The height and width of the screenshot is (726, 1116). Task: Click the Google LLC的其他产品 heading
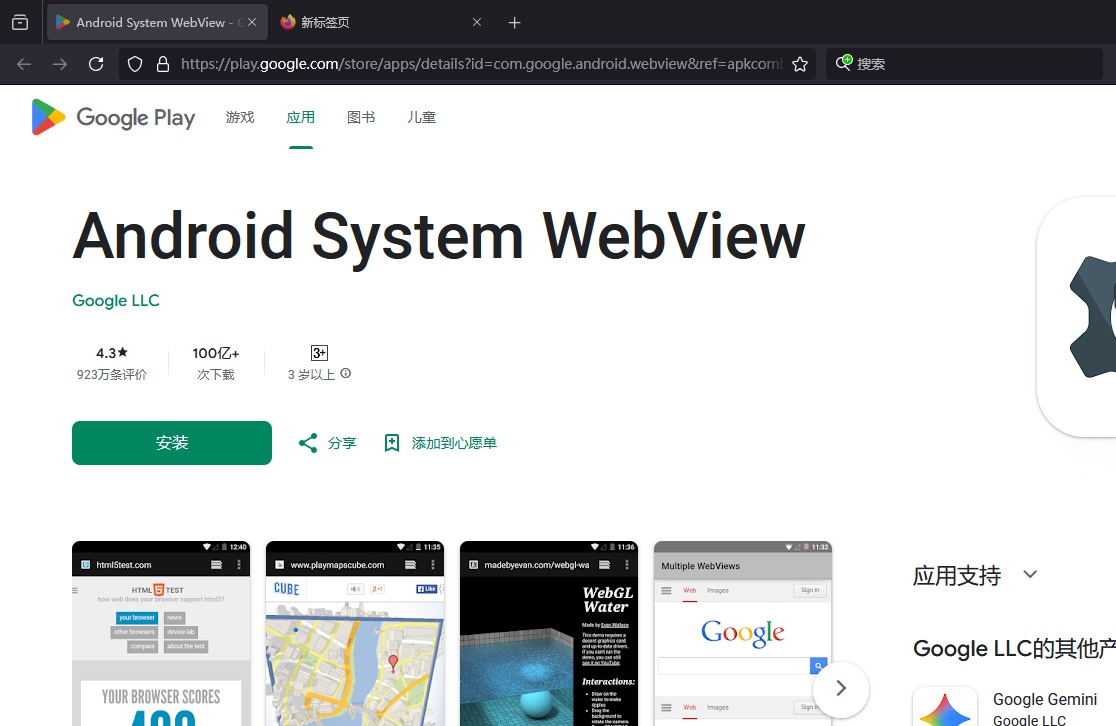[1014, 648]
